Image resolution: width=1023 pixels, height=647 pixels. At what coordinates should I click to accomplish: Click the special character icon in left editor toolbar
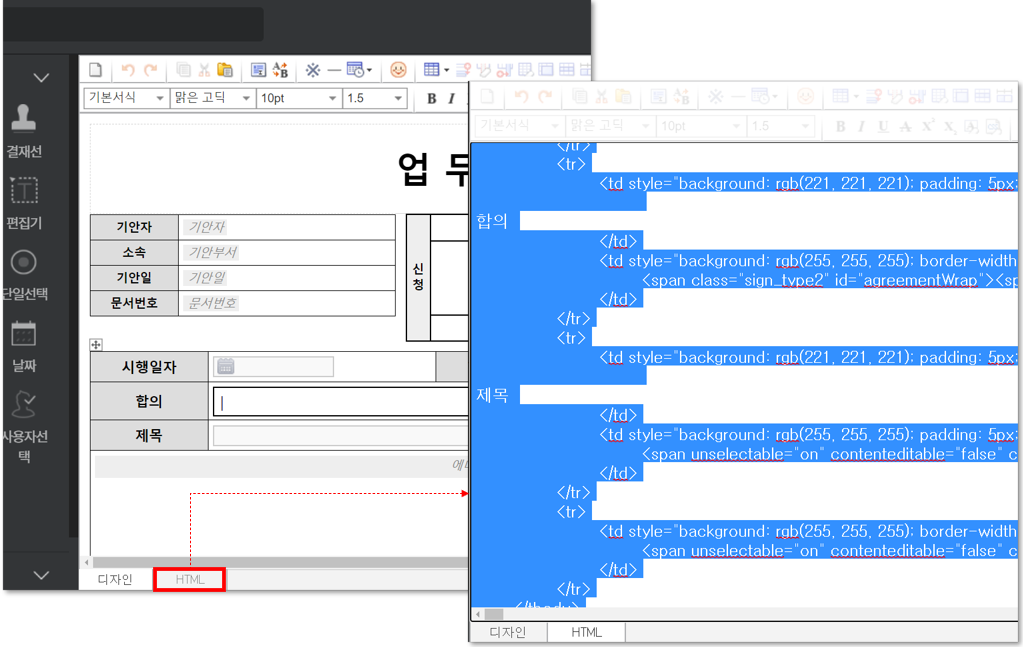(x=312, y=70)
